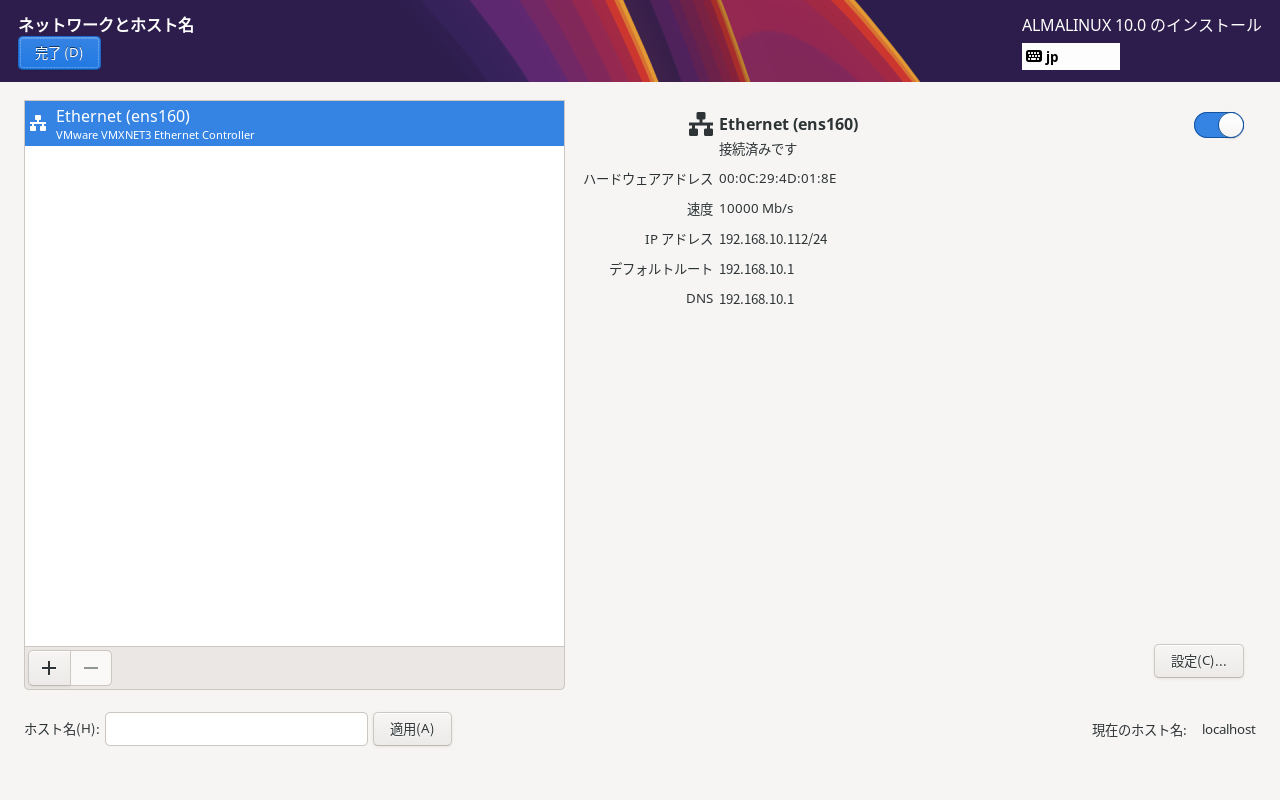Click the 10000 Mb/s speed value
1280x800 pixels.
(755, 209)
